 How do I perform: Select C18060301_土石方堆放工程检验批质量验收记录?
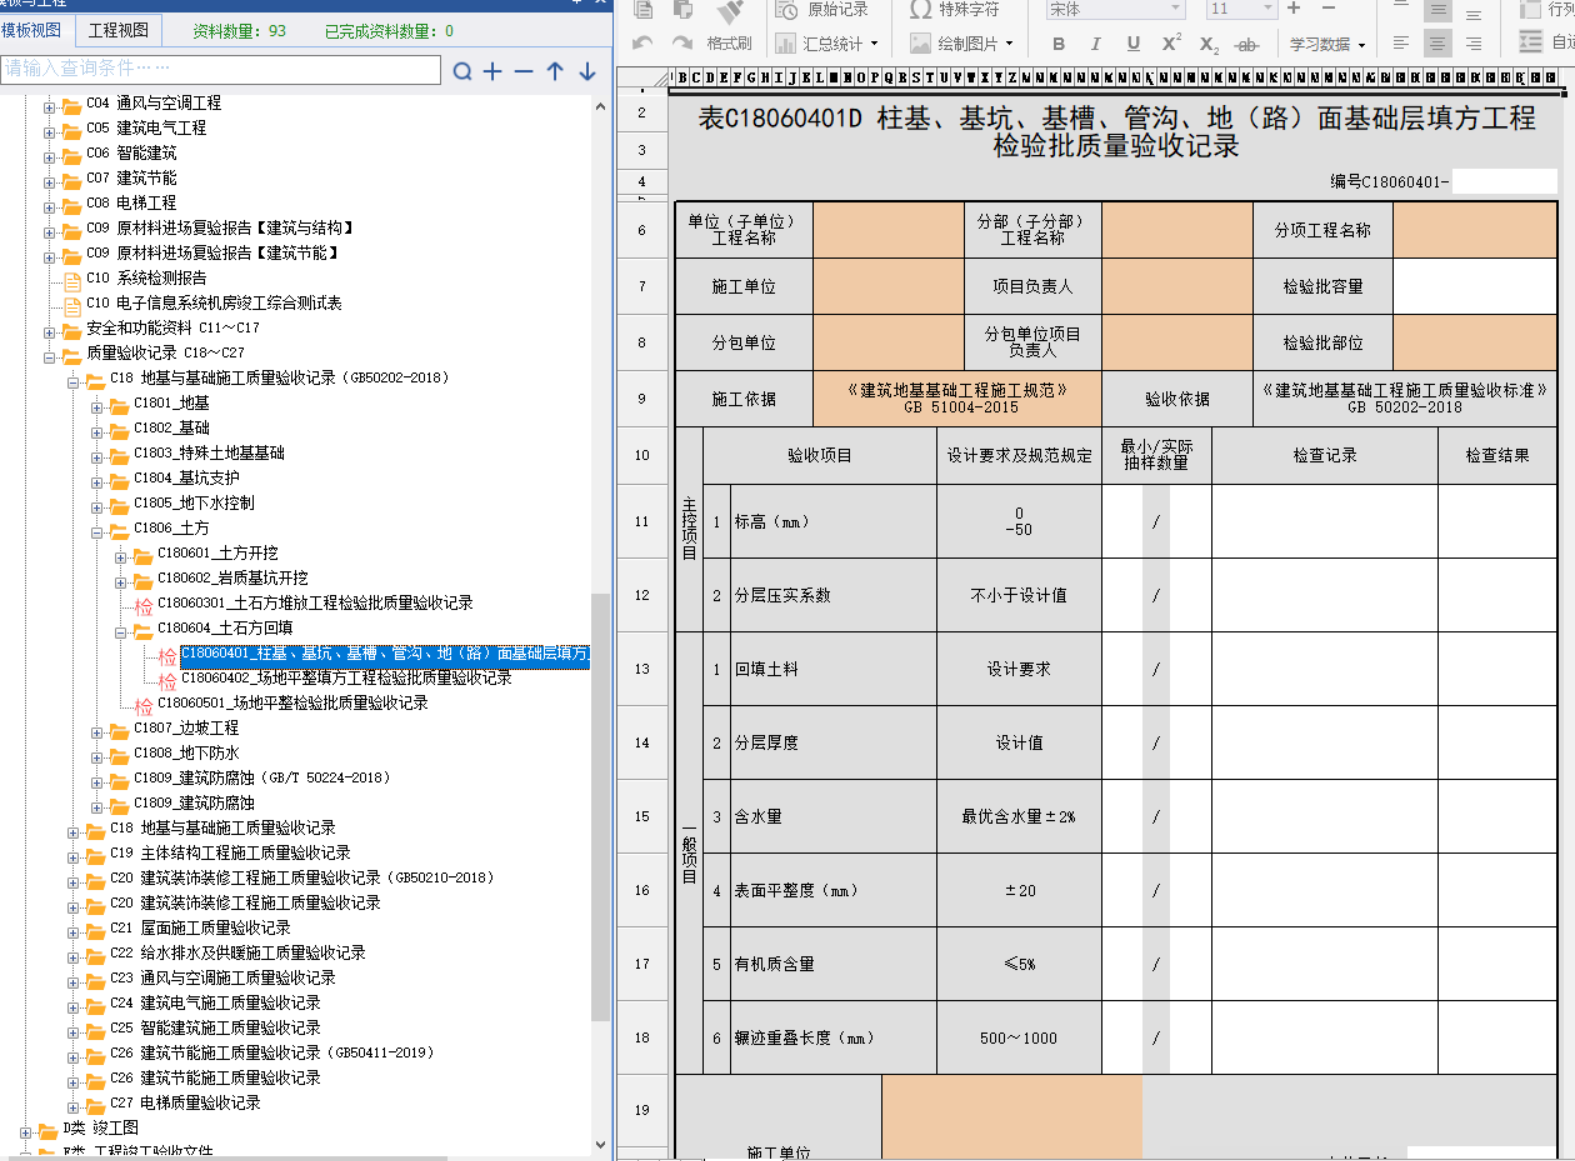(315, 603)
